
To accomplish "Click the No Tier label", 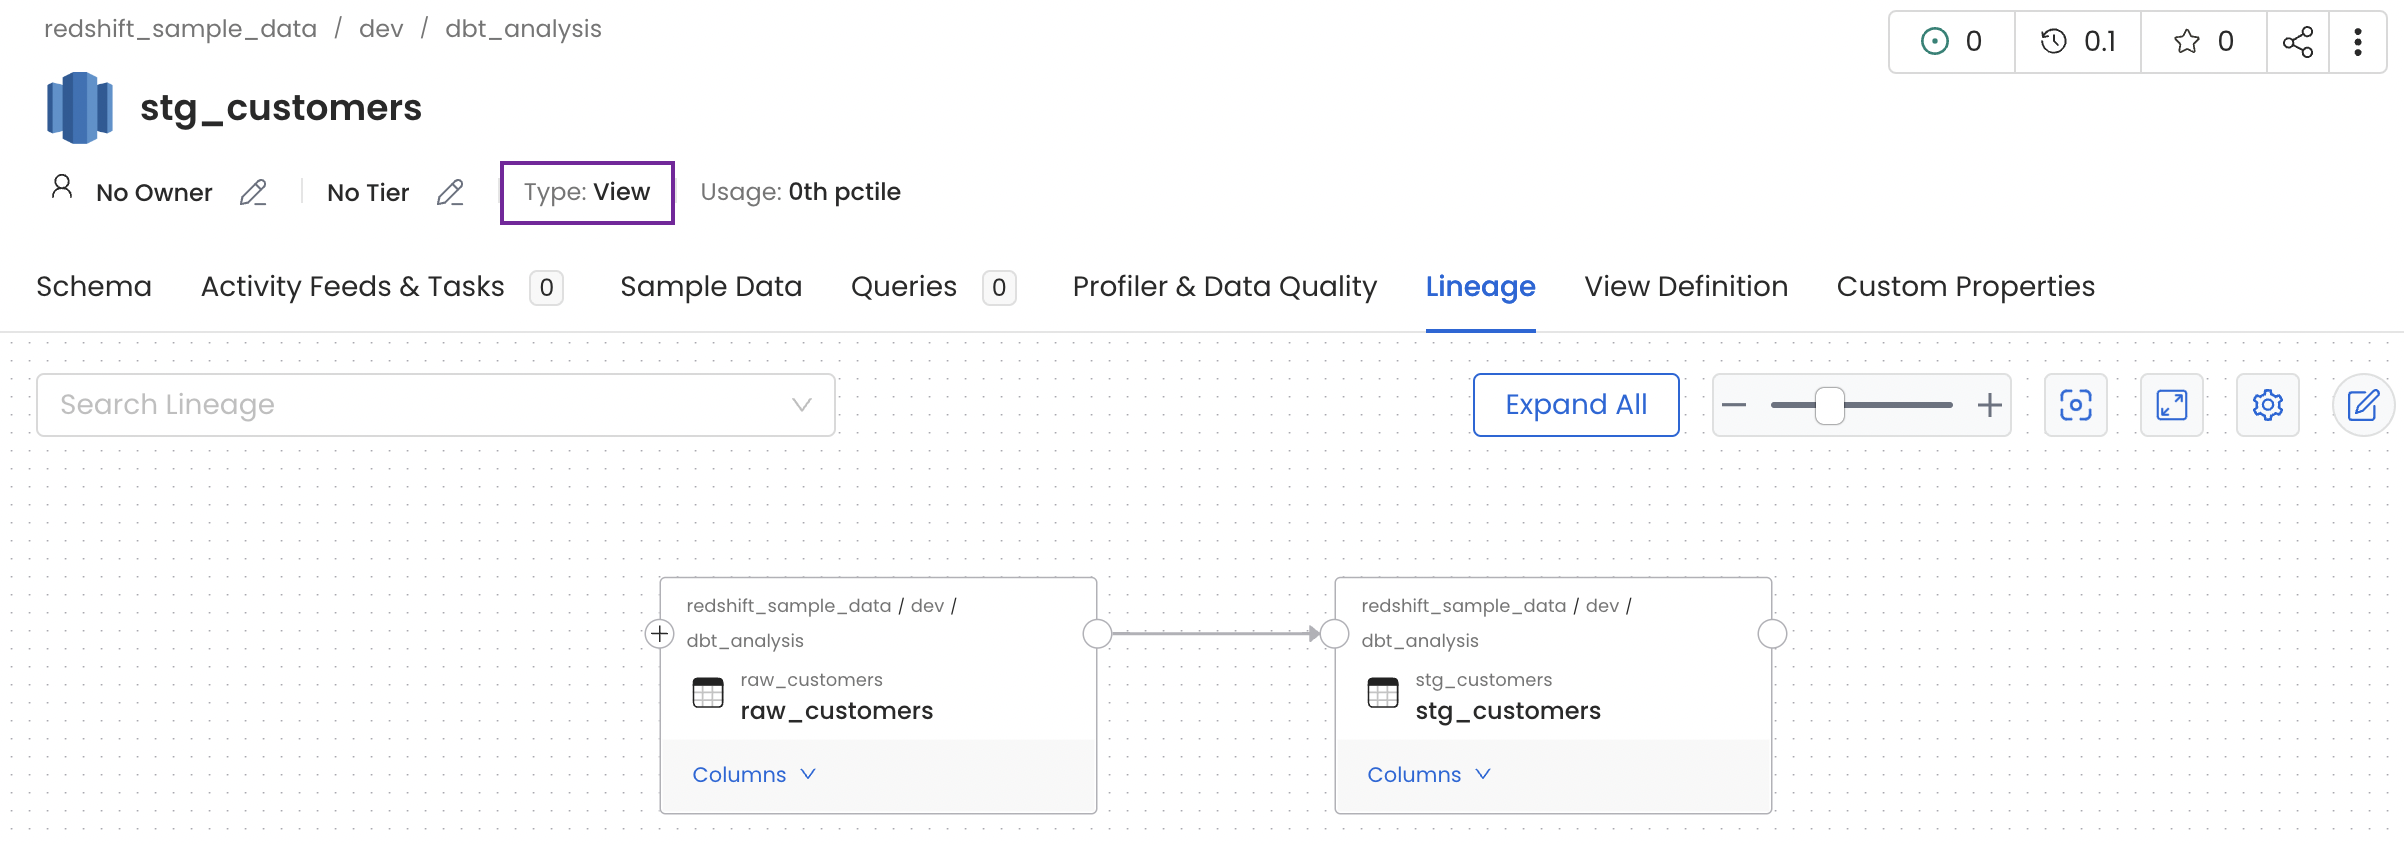I will coord(368,193).
